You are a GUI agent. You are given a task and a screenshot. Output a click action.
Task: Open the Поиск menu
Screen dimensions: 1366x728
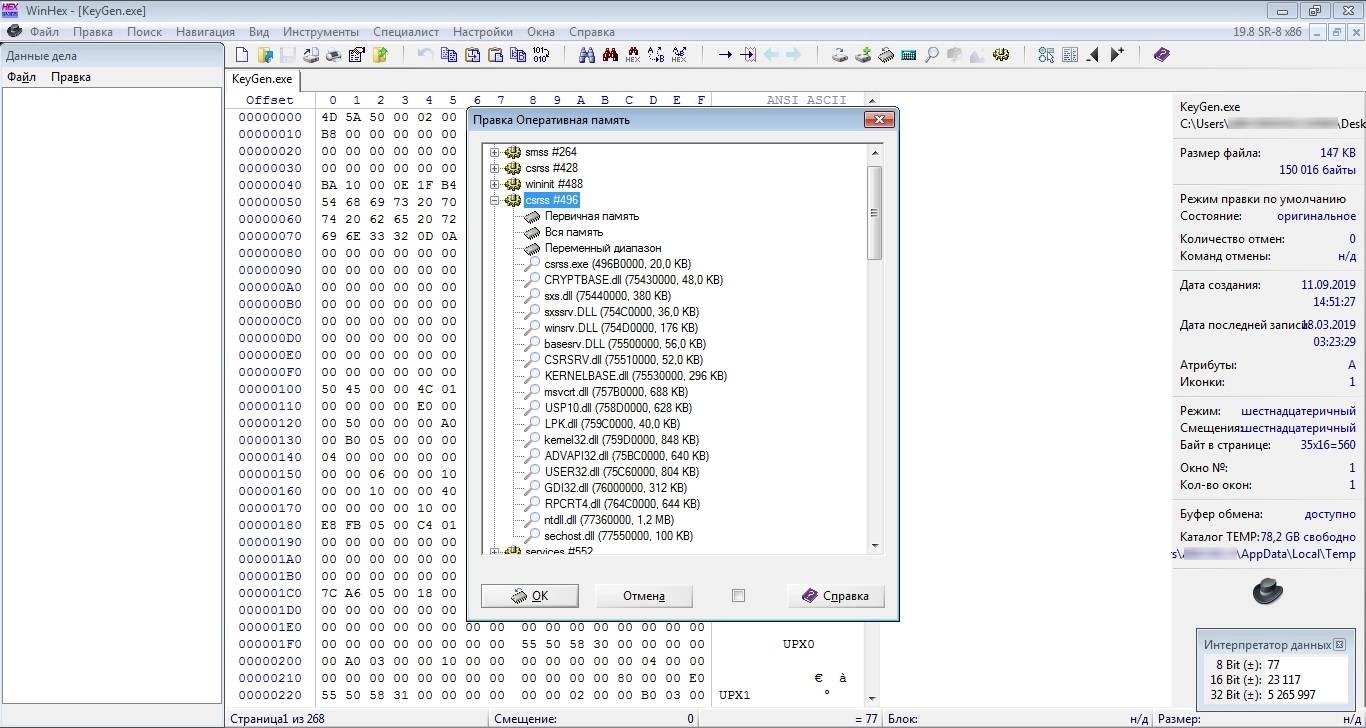[x=144, y=32]
